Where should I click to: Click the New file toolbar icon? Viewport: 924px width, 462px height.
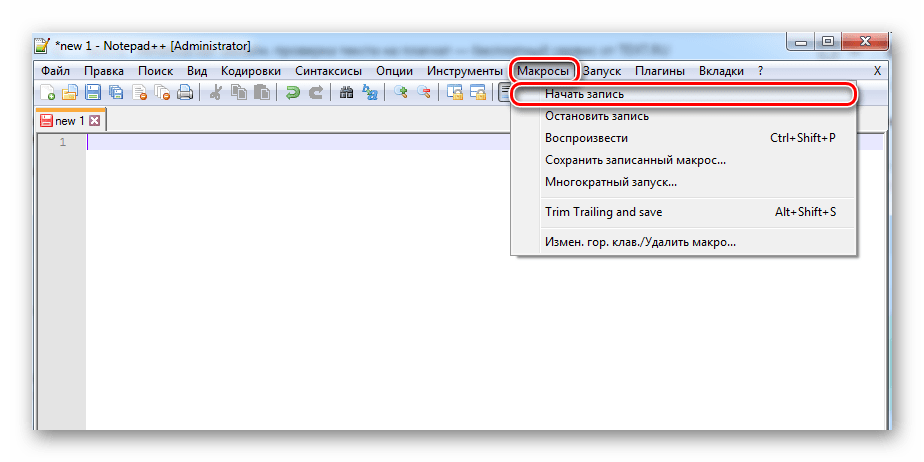point(47,93)
